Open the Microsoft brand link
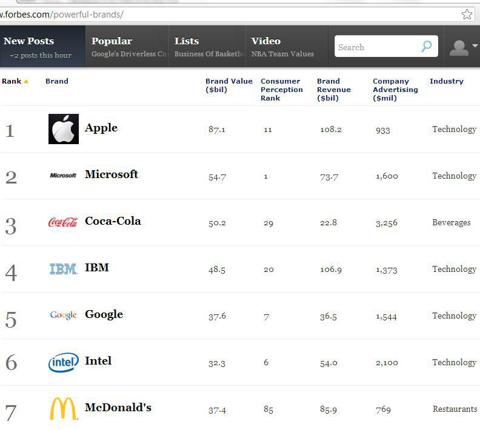 pyautogui.click(x=111, y=174)
